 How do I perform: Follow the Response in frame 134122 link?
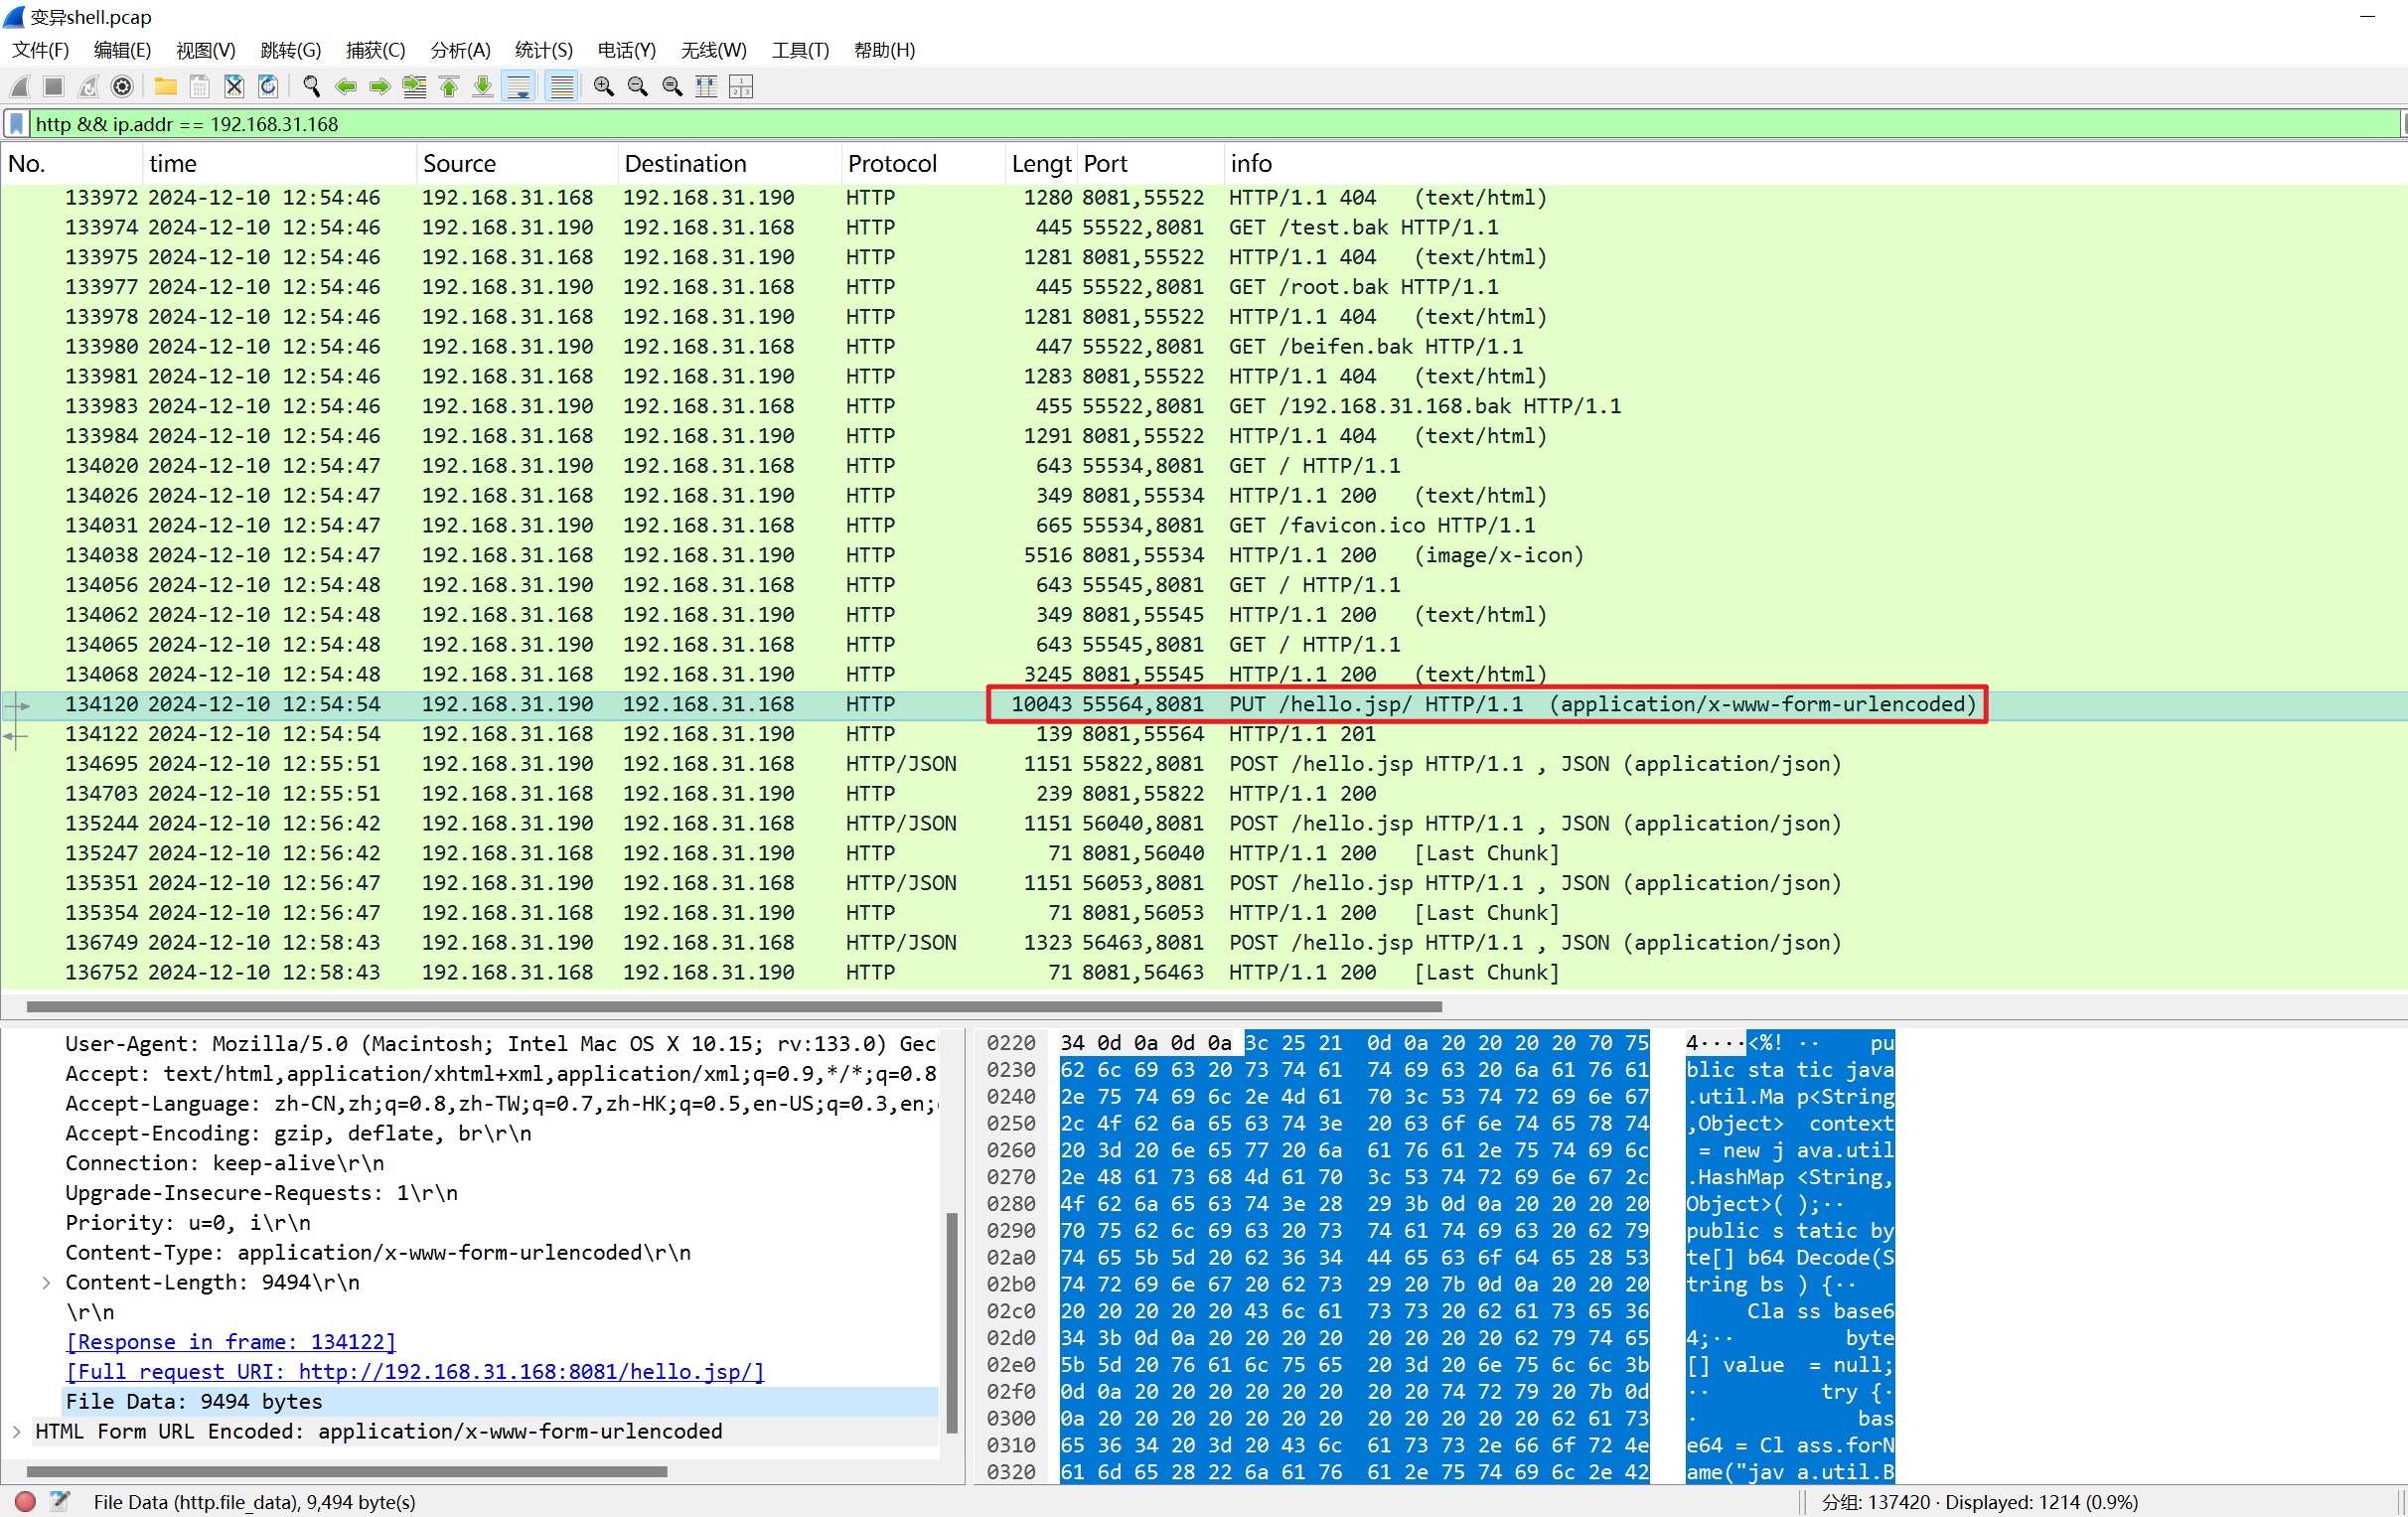pos(230,1342)
